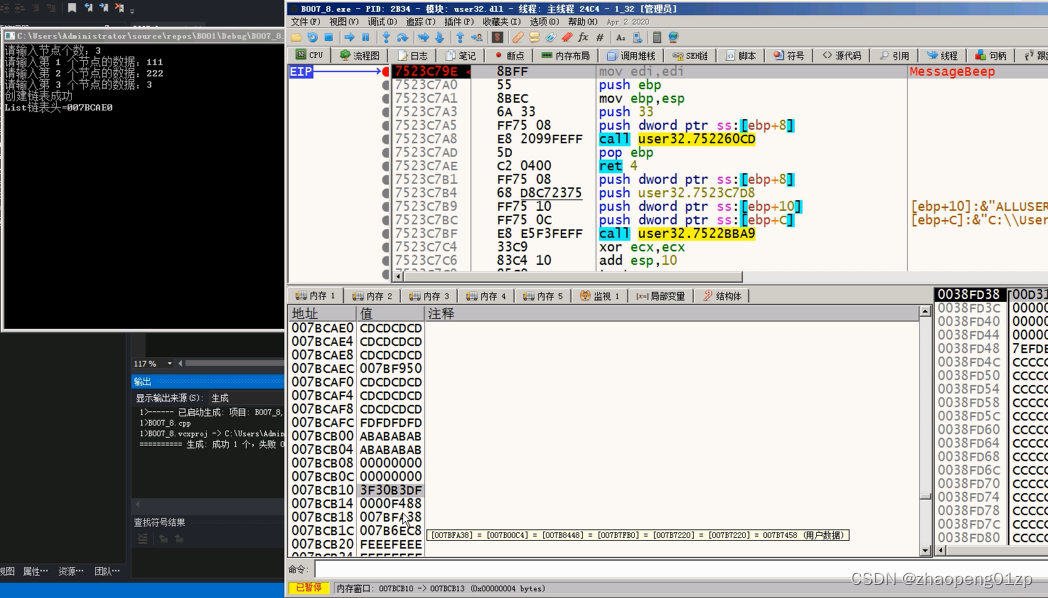This screenshot has height=598, width=1048.
Task: Open the 文件(F) menu
Action: 305,21
